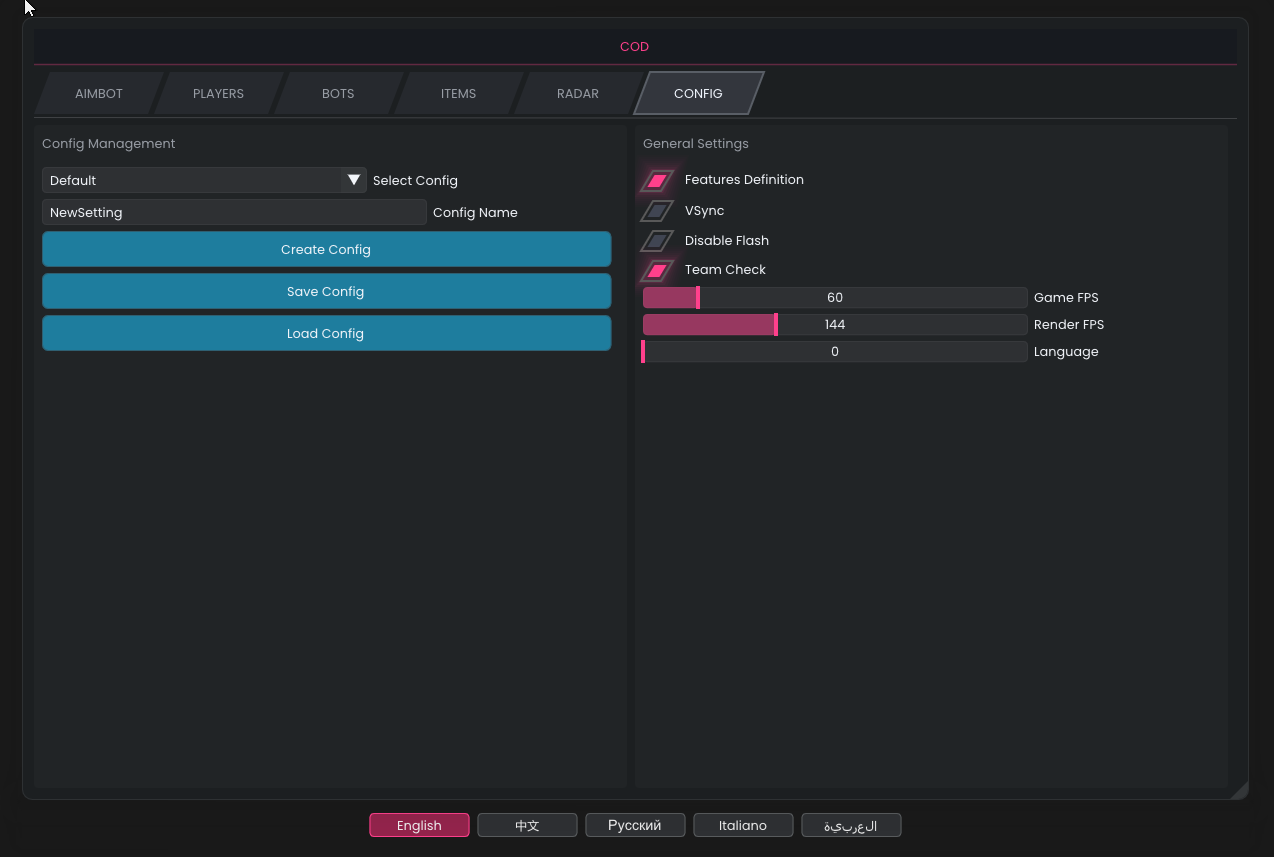This screenshot has height=857, width=1274.
Task: Click the window resize grip corner
Action: 1240,791
